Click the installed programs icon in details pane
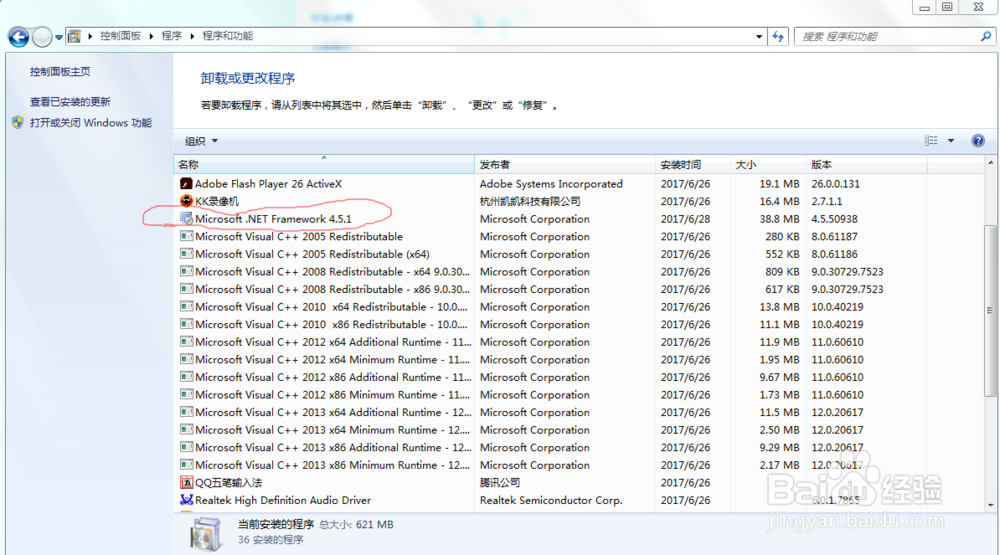Screen dimensions: 1000x555 (x=205, y=533)
